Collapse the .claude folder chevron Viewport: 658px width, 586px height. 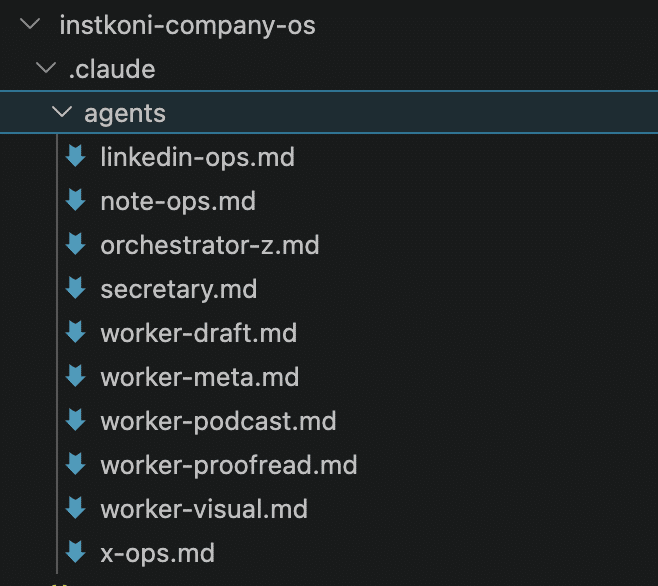pyautogui.click(x=43, y=69)
